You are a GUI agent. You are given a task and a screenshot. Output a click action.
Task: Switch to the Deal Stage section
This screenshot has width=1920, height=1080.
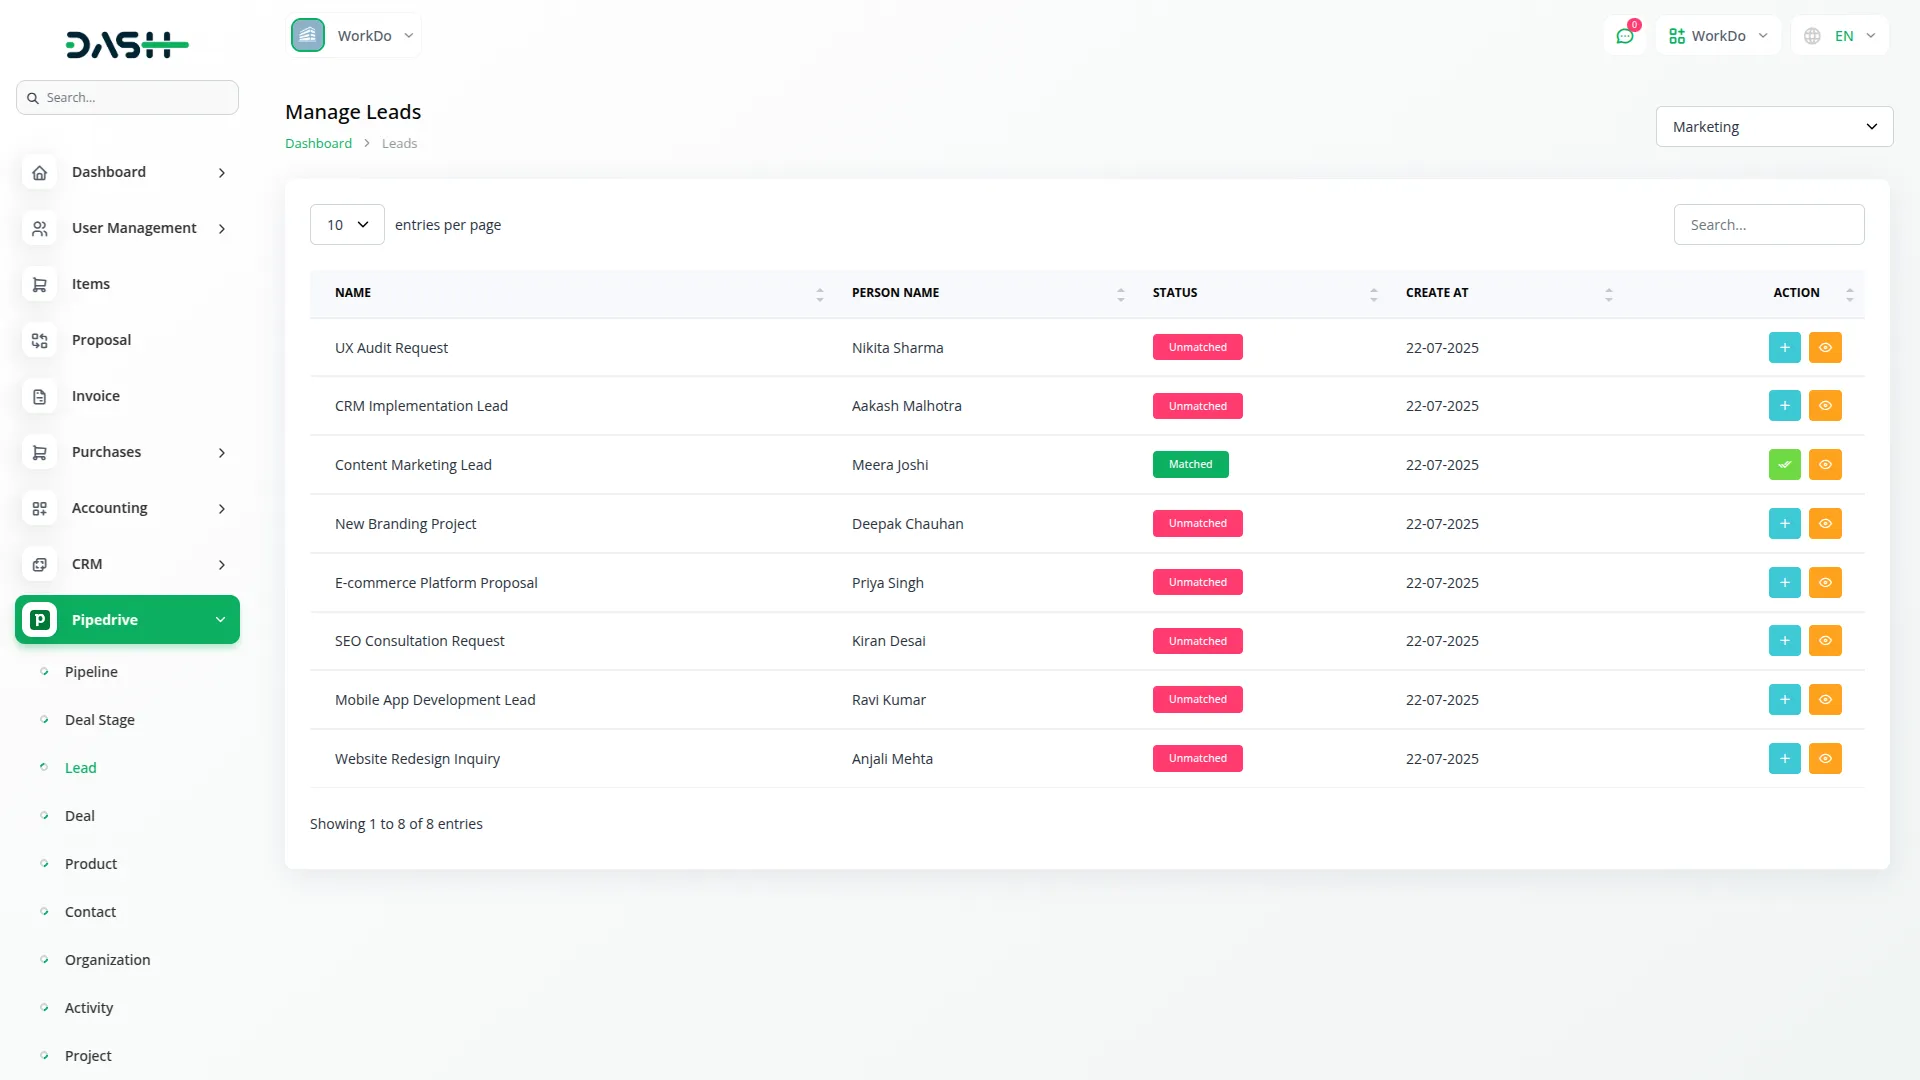pyautogui.click(x=100, y=719)
